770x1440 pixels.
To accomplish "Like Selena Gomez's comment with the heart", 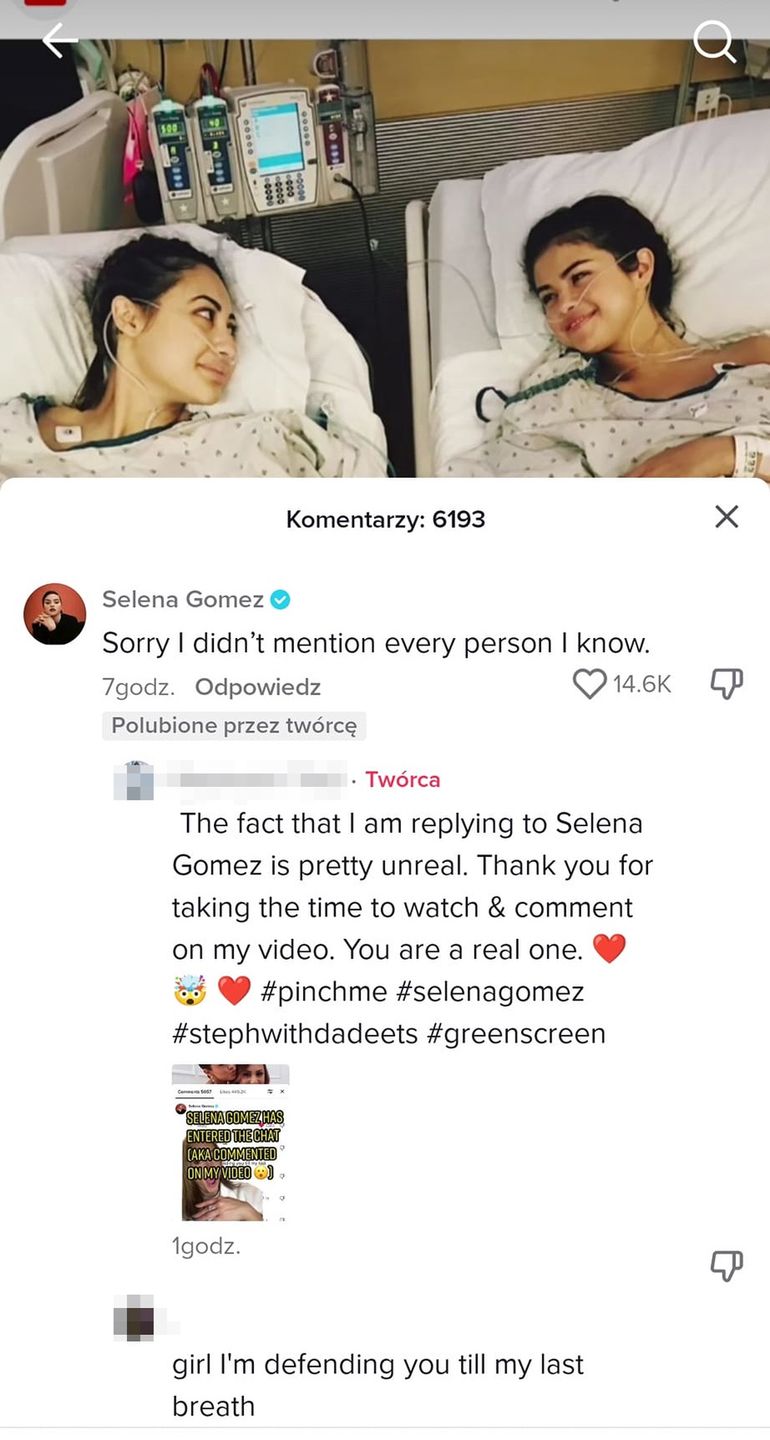I will click(x=590, y=684).
